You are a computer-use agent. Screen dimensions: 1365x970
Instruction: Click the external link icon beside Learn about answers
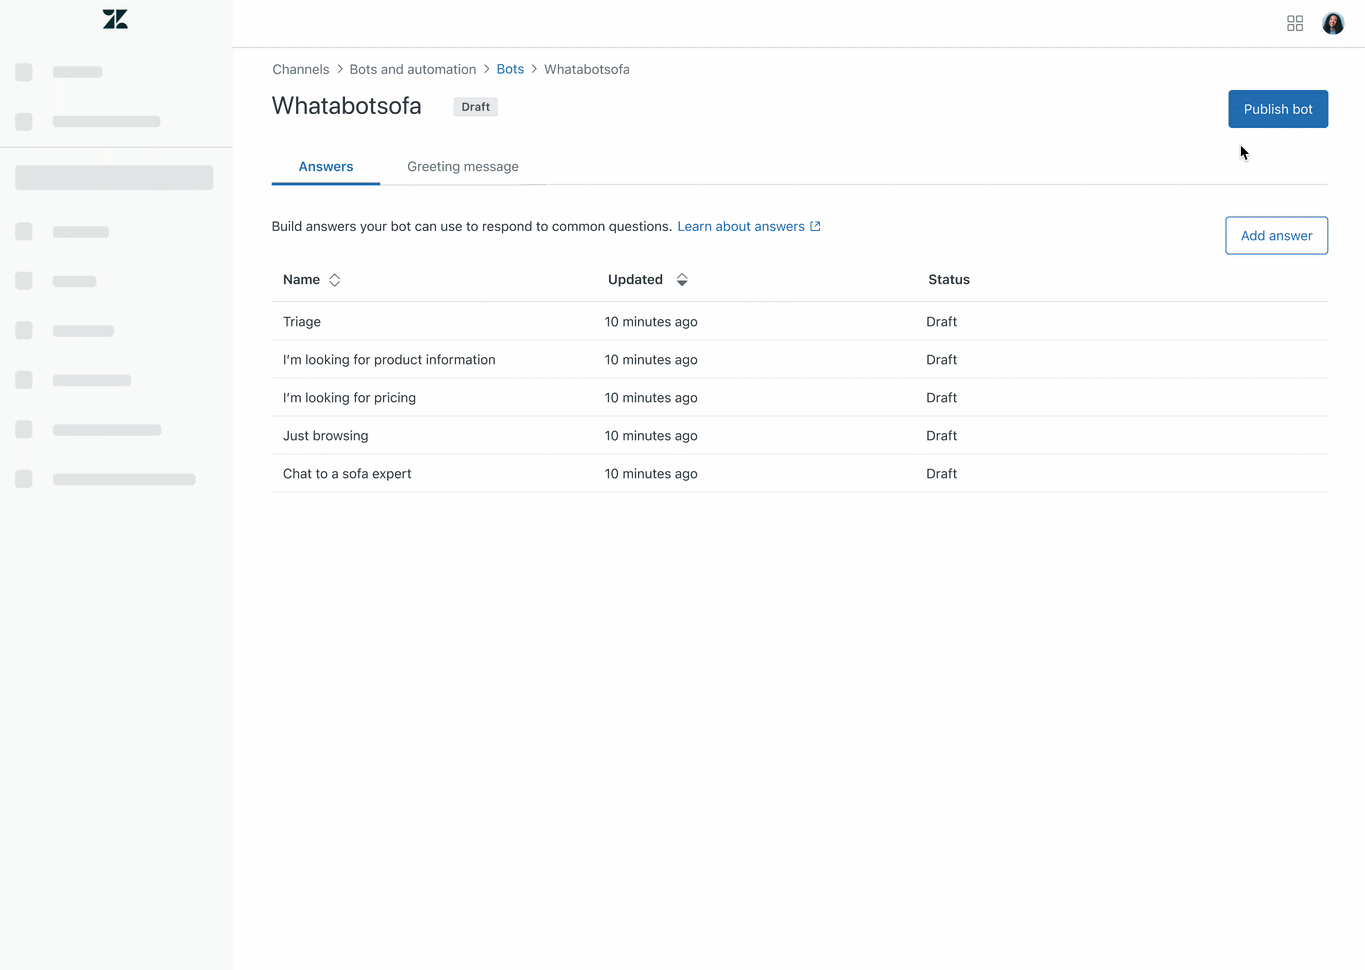[815, 226]
